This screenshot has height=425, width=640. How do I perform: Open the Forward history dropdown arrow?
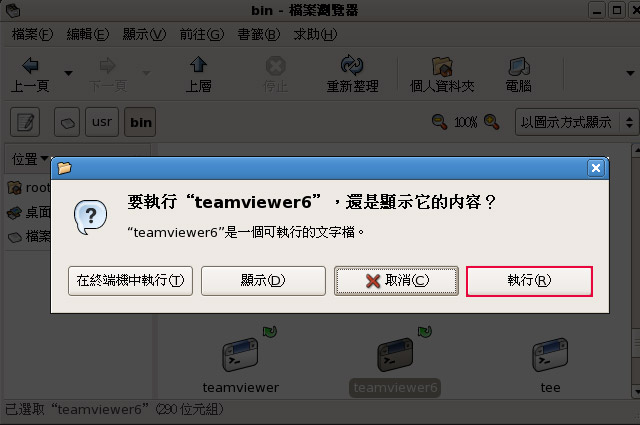[146, 73]
